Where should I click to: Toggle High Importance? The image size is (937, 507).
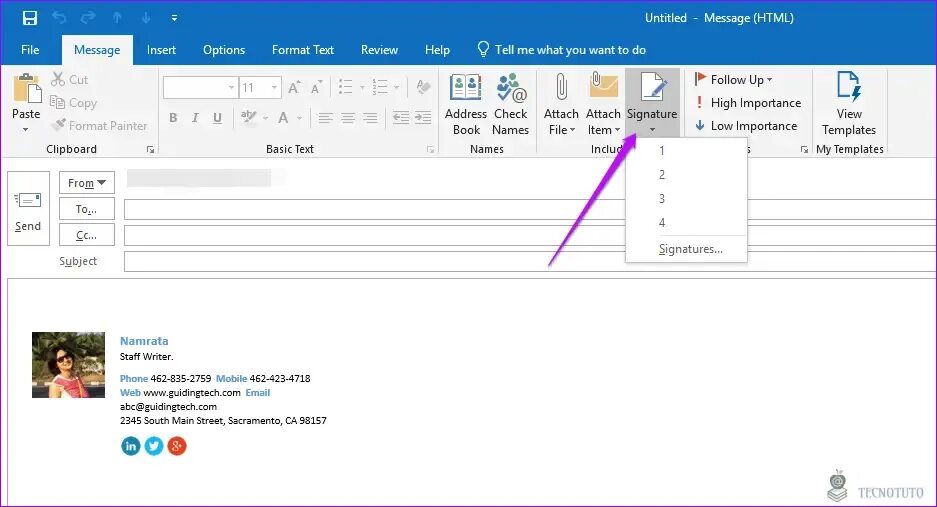click(748, 103)
